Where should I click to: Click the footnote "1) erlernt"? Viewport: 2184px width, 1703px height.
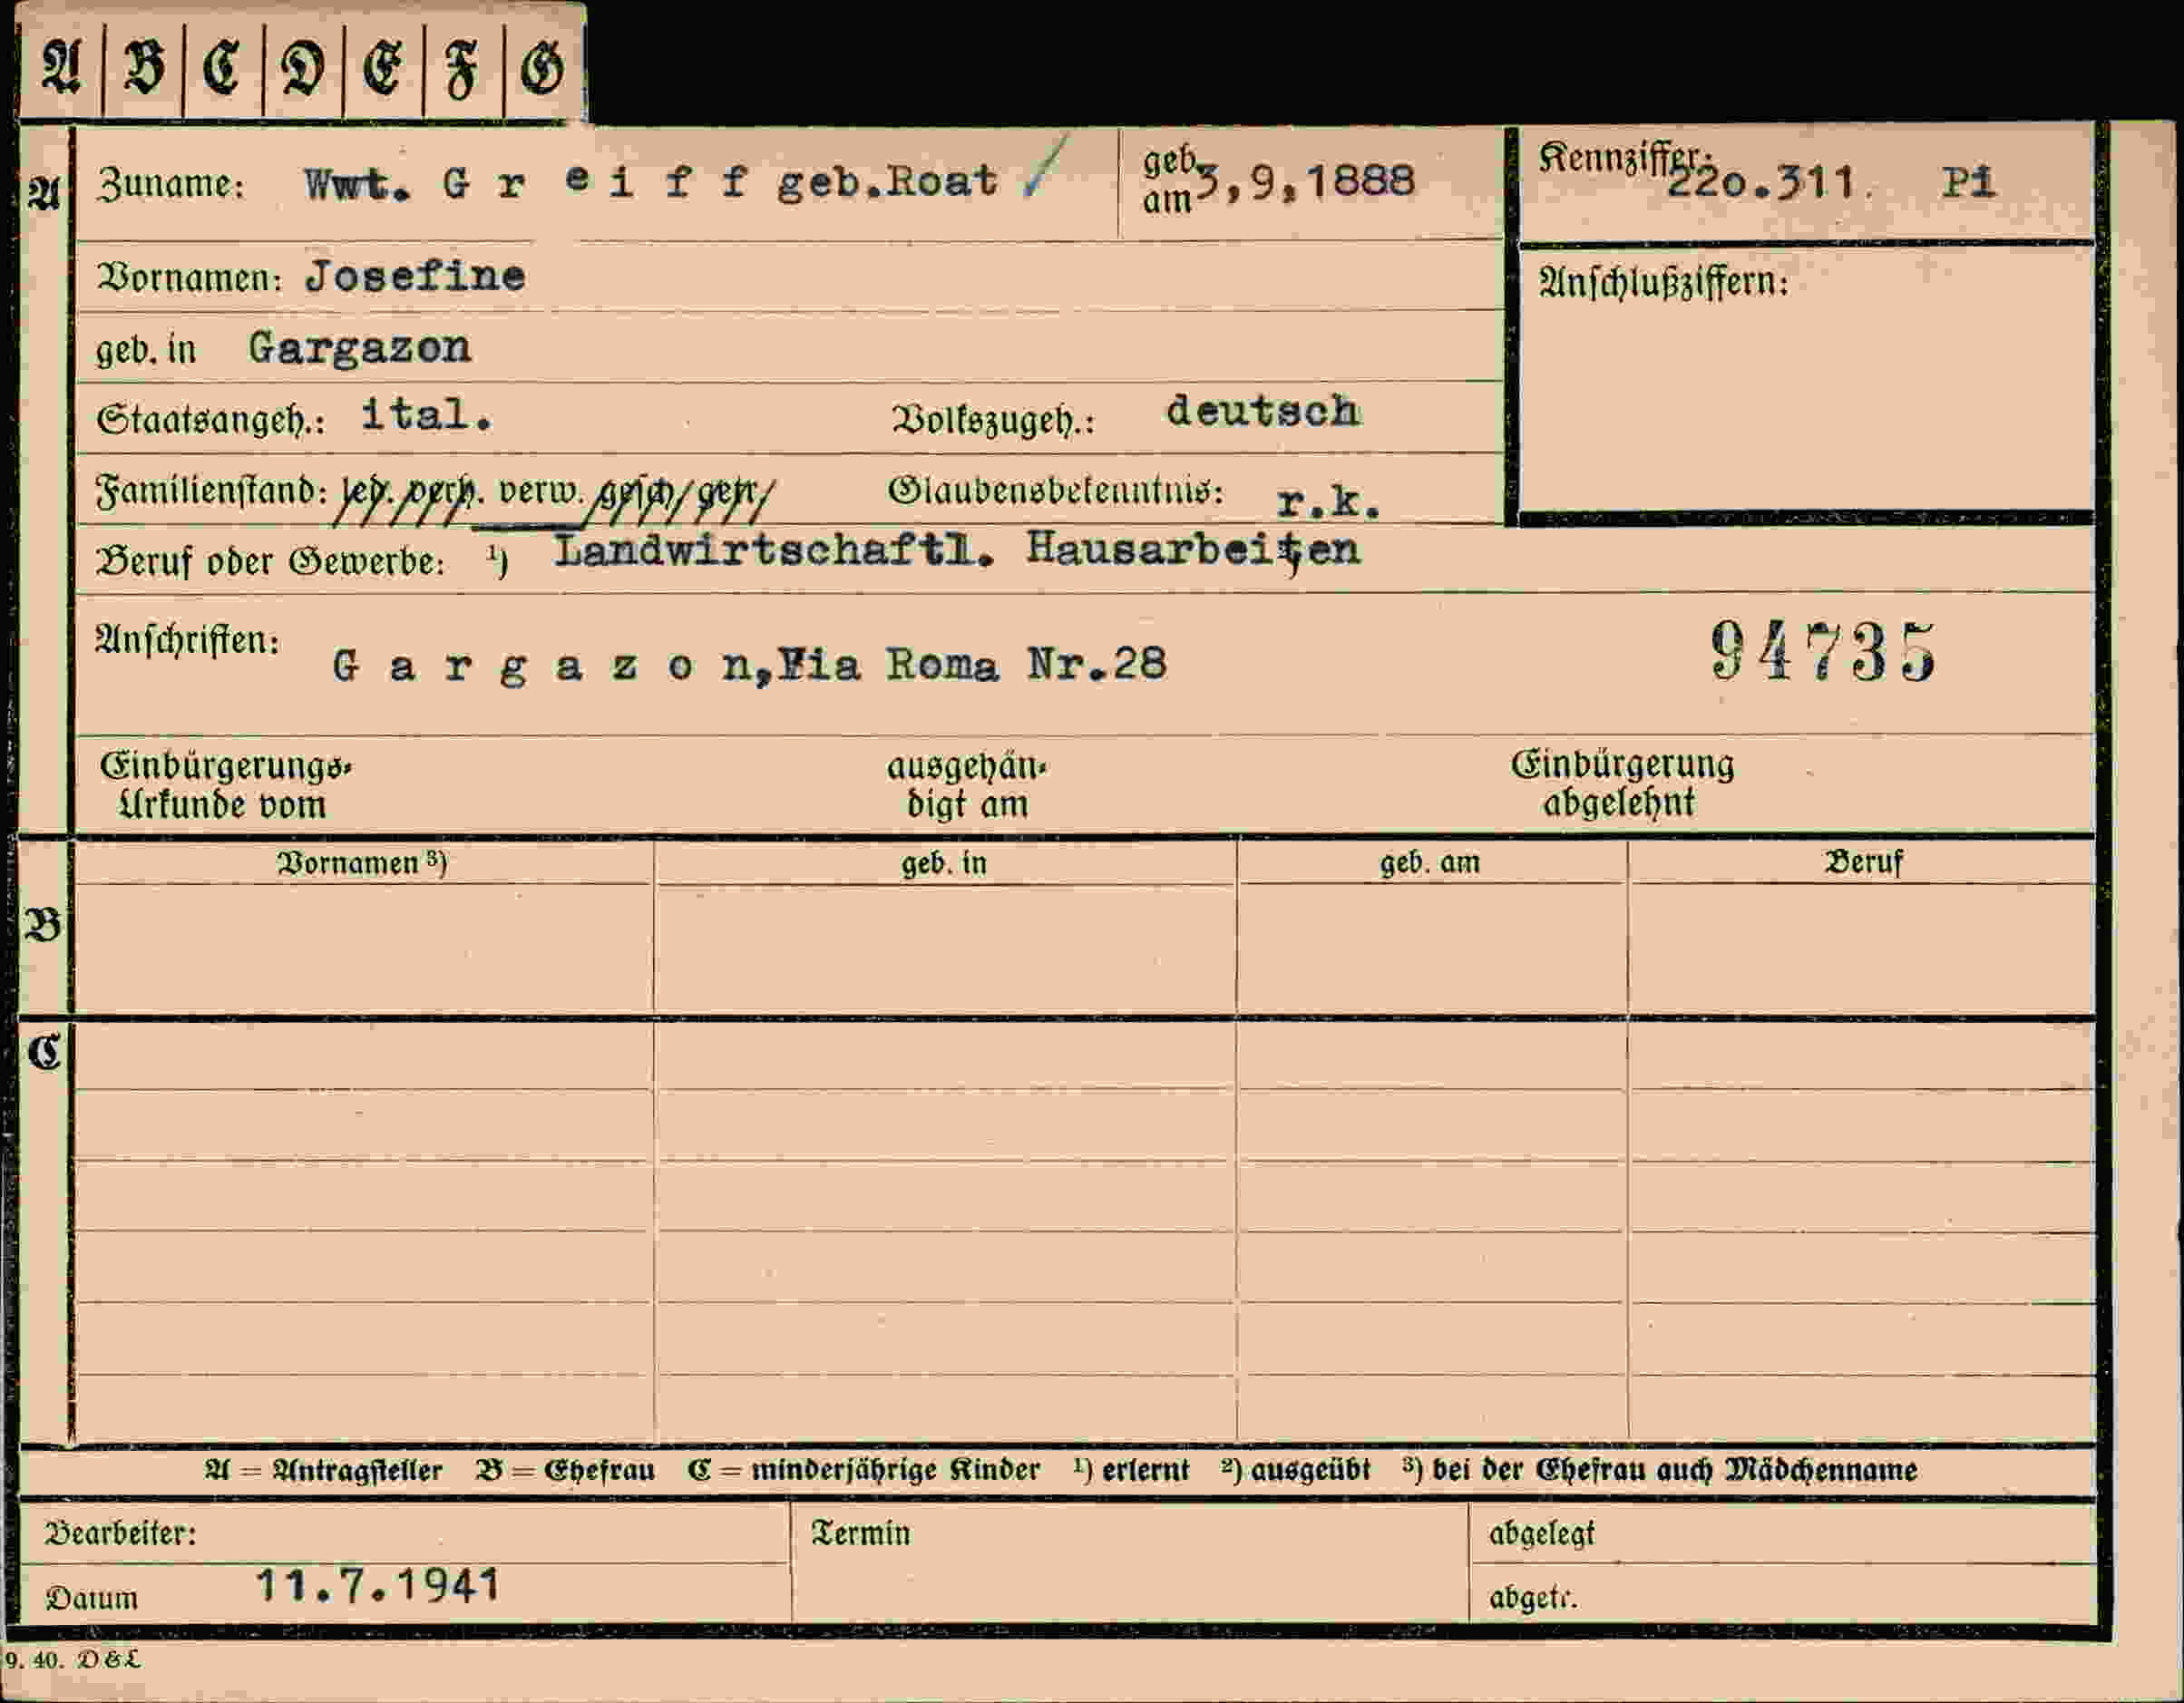tap(1132, 1470)
